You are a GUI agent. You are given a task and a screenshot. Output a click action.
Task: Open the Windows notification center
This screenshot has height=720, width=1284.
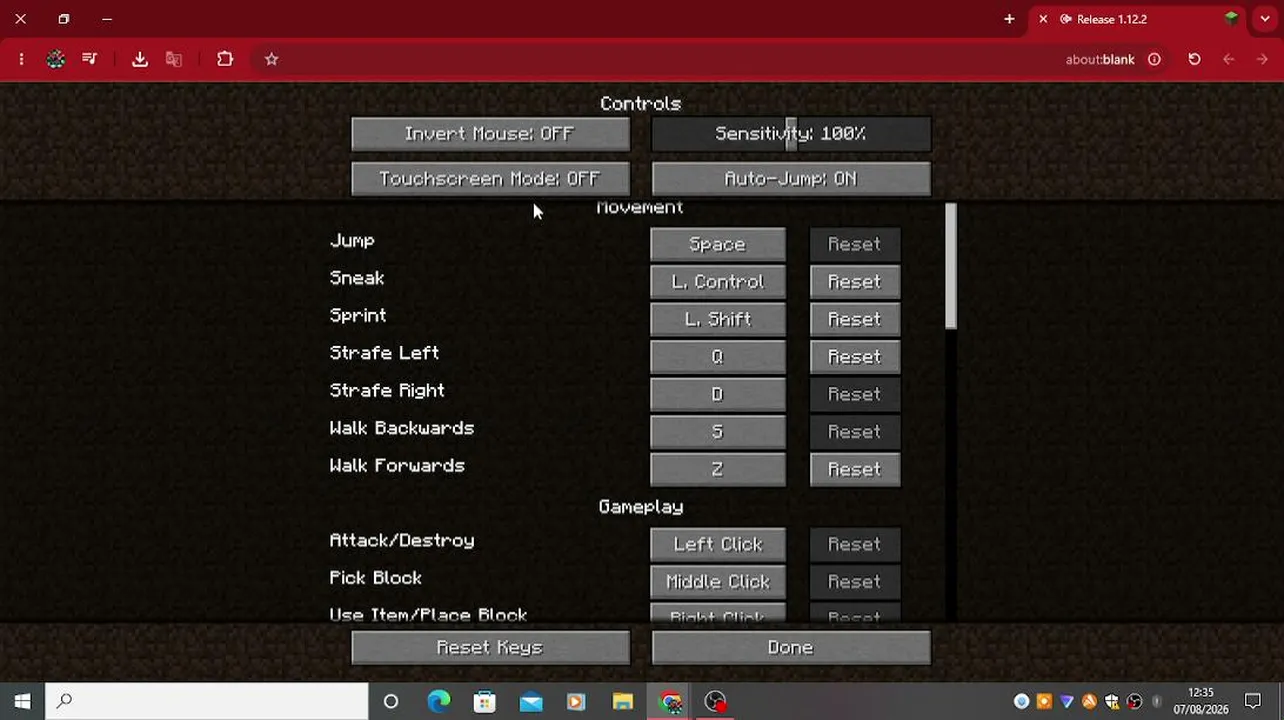pos(1253,701)
